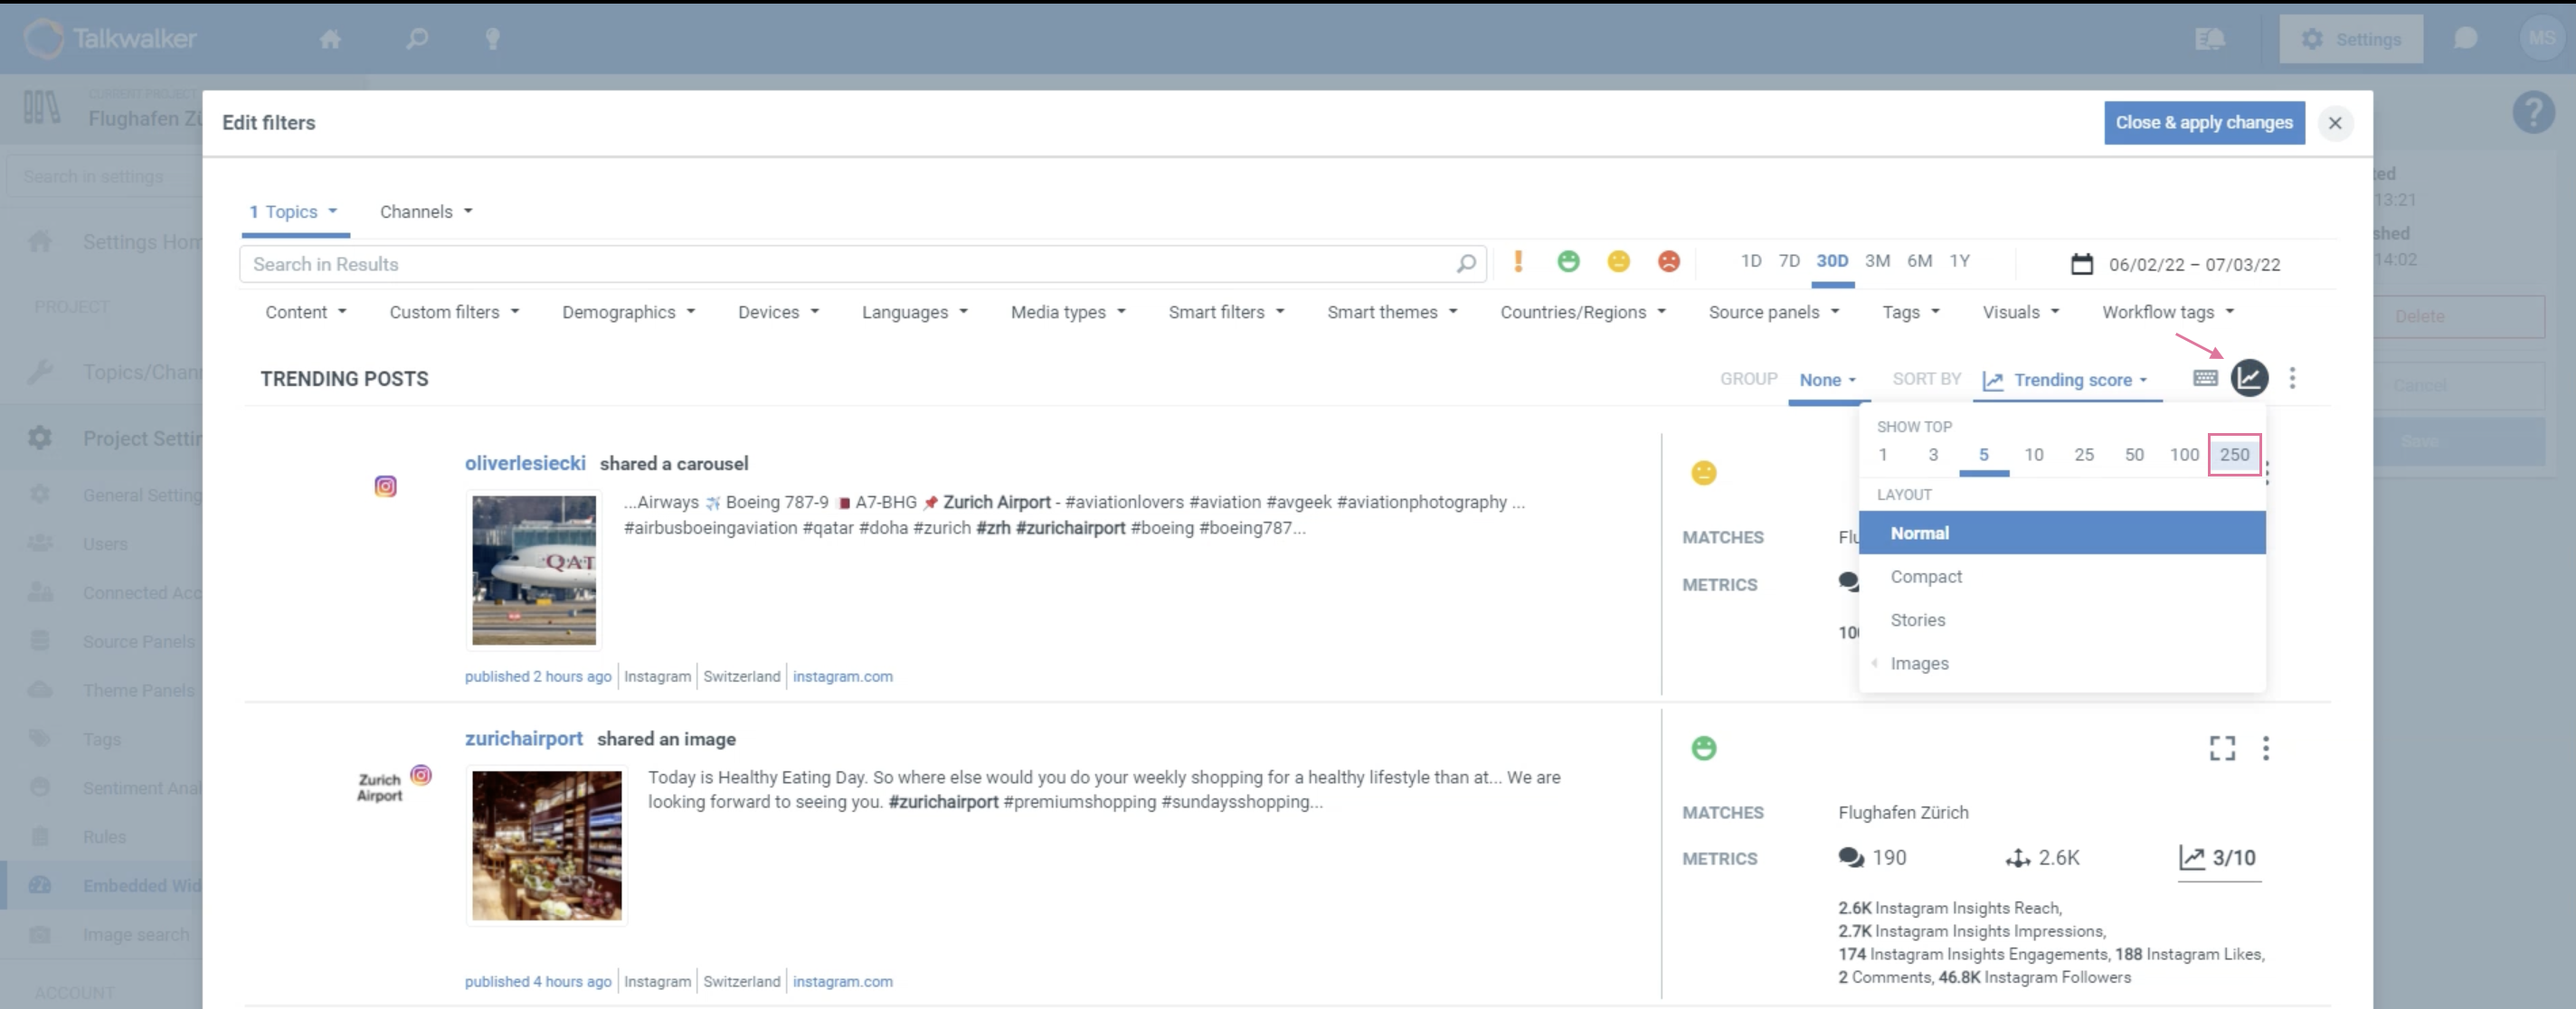This screenshot has width=2576, height=1009.
Task: Click neutral sentiment icon on oliverlesiecki post
Action: [1703, 473]
